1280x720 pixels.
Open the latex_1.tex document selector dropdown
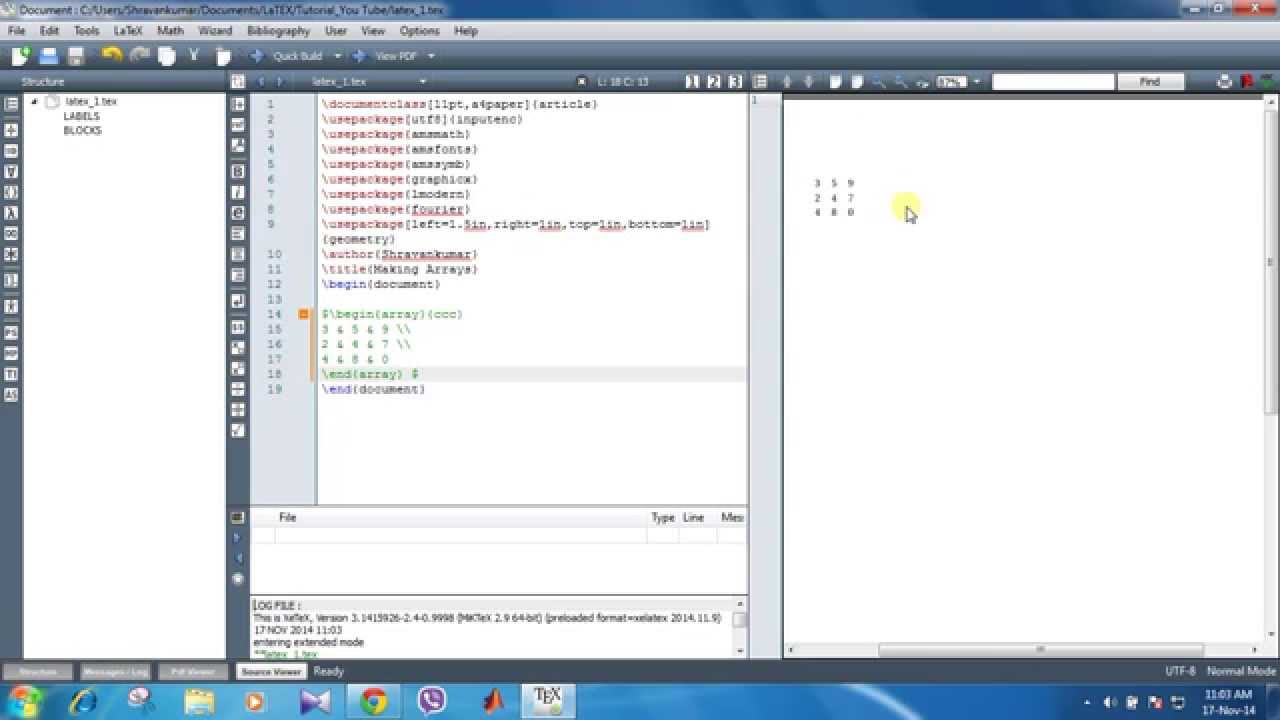pos(423,82)
